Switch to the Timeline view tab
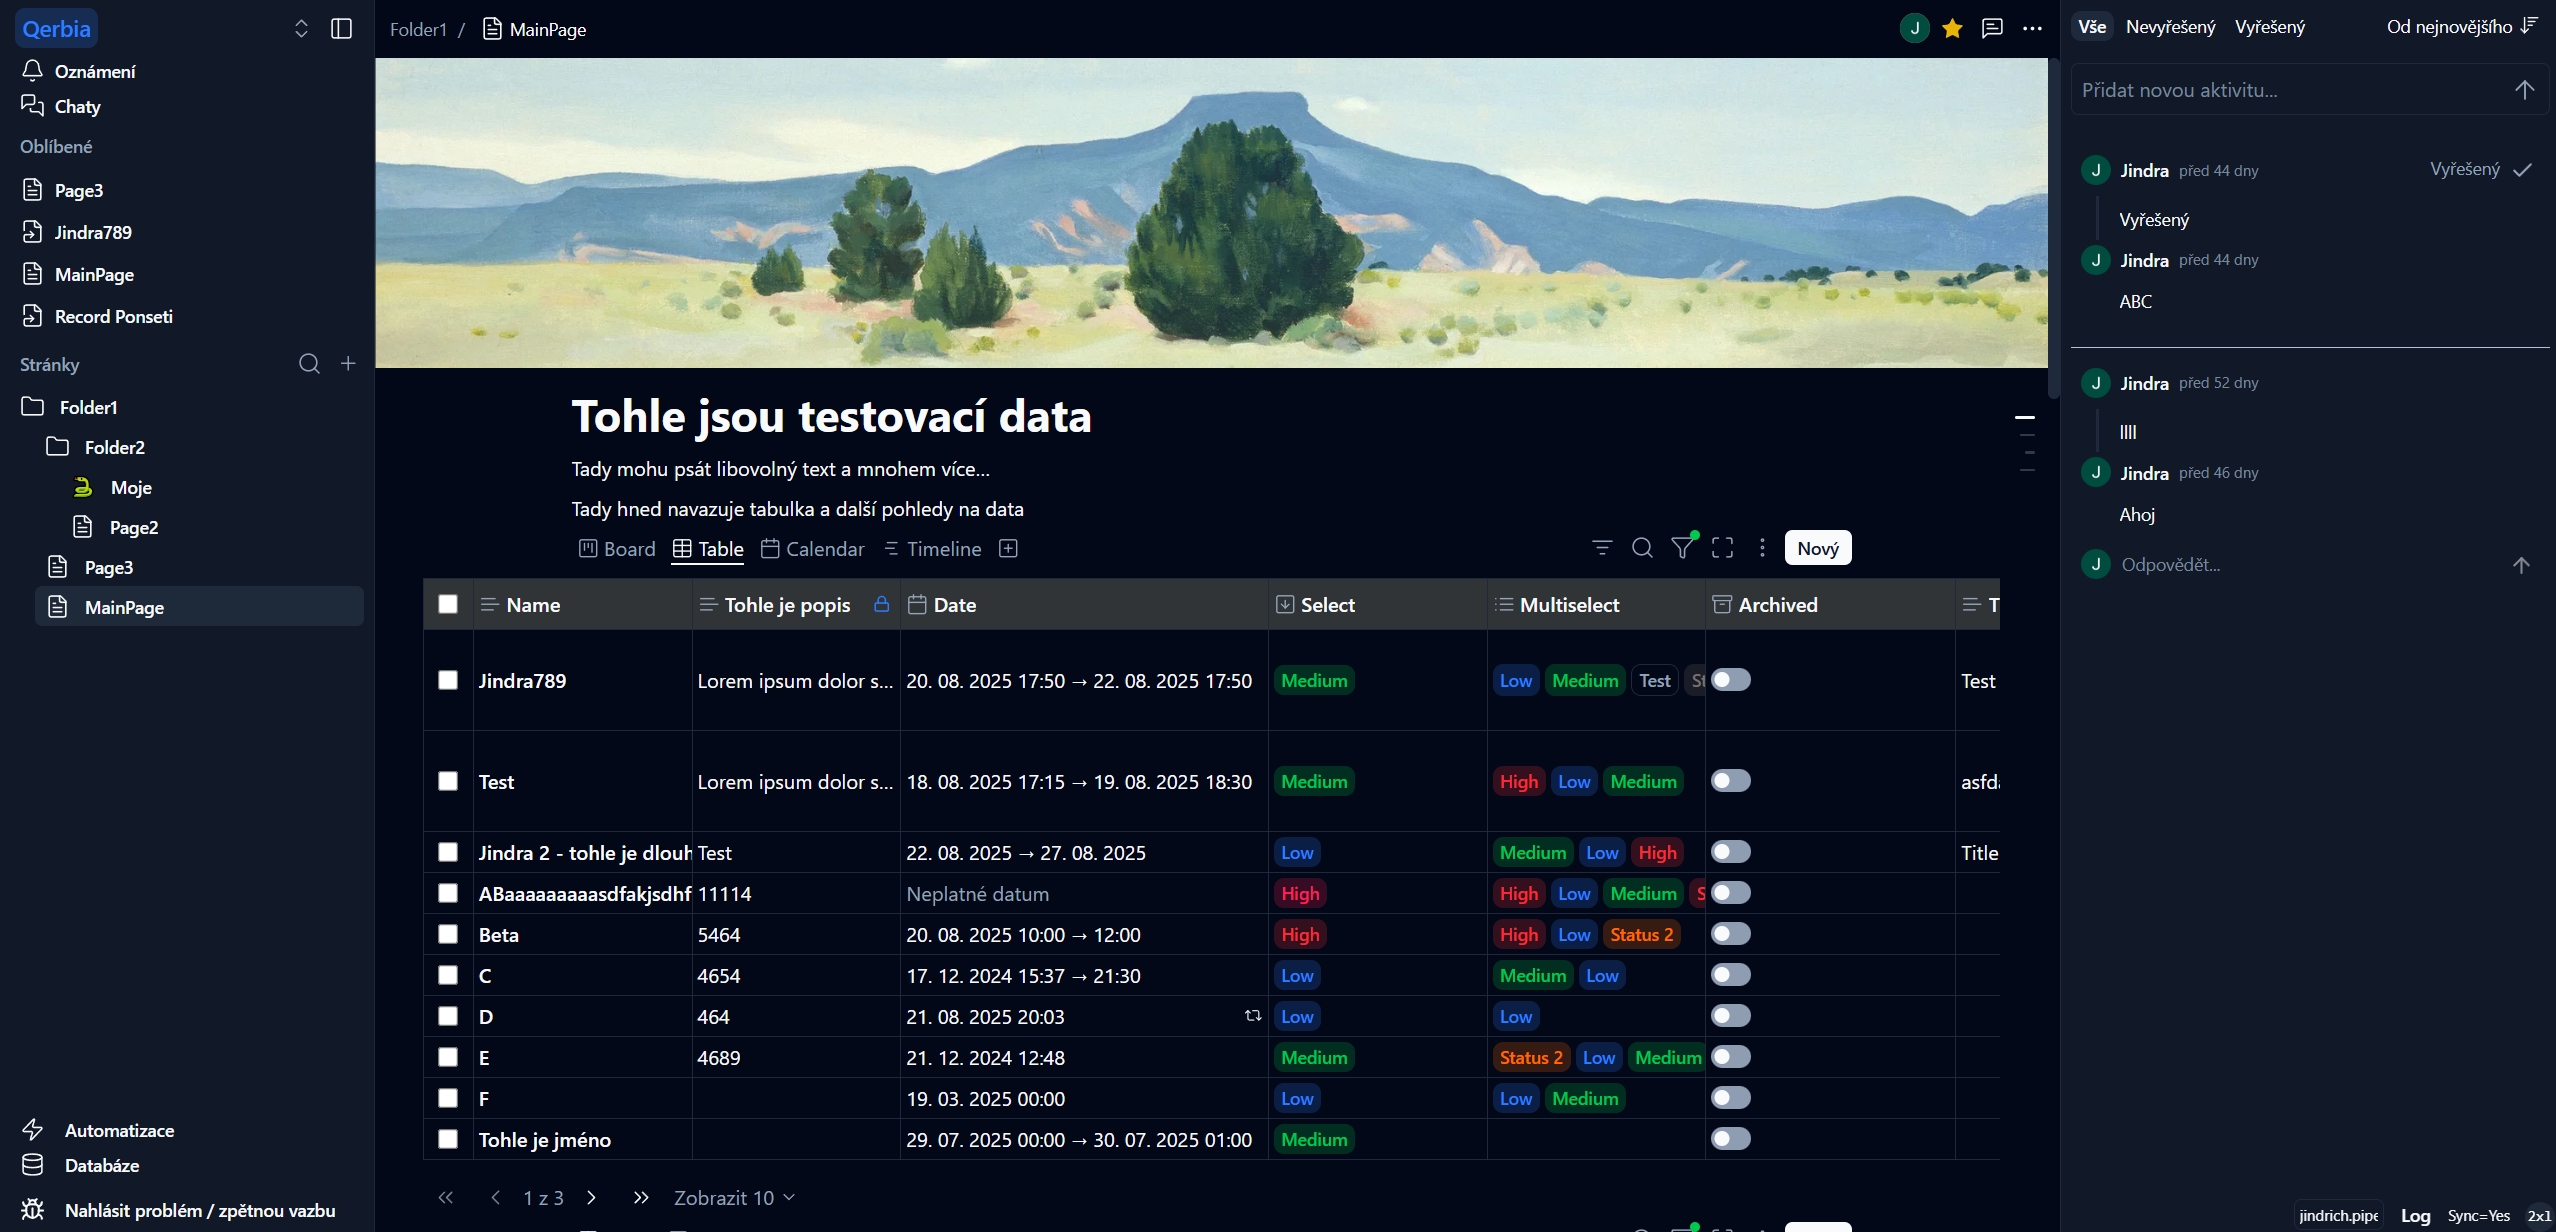The height and width of the screenshot is (1232, 2556). 932,549
